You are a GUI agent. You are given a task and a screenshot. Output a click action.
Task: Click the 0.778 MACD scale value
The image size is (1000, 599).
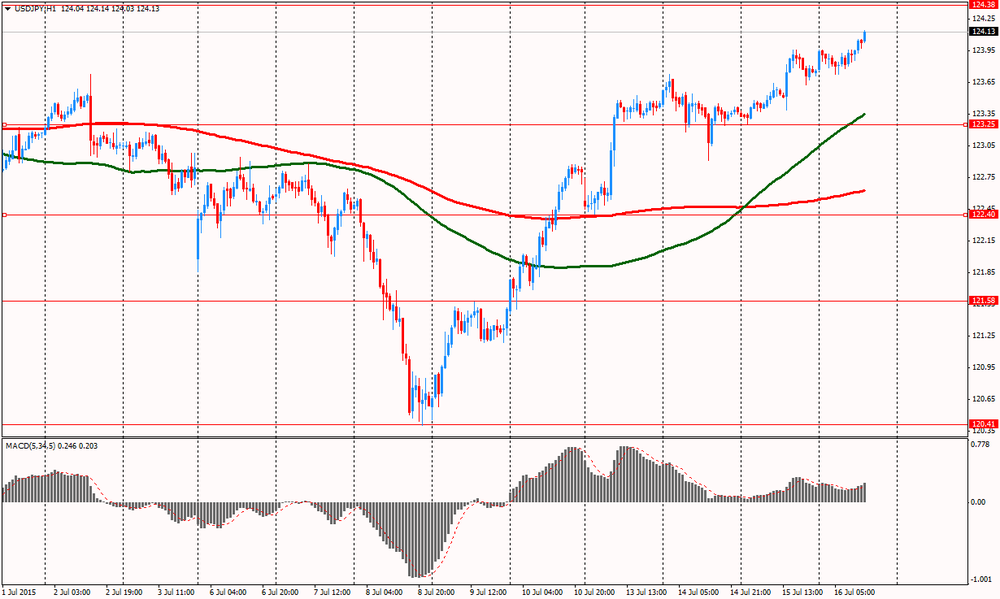click(980, 443)
